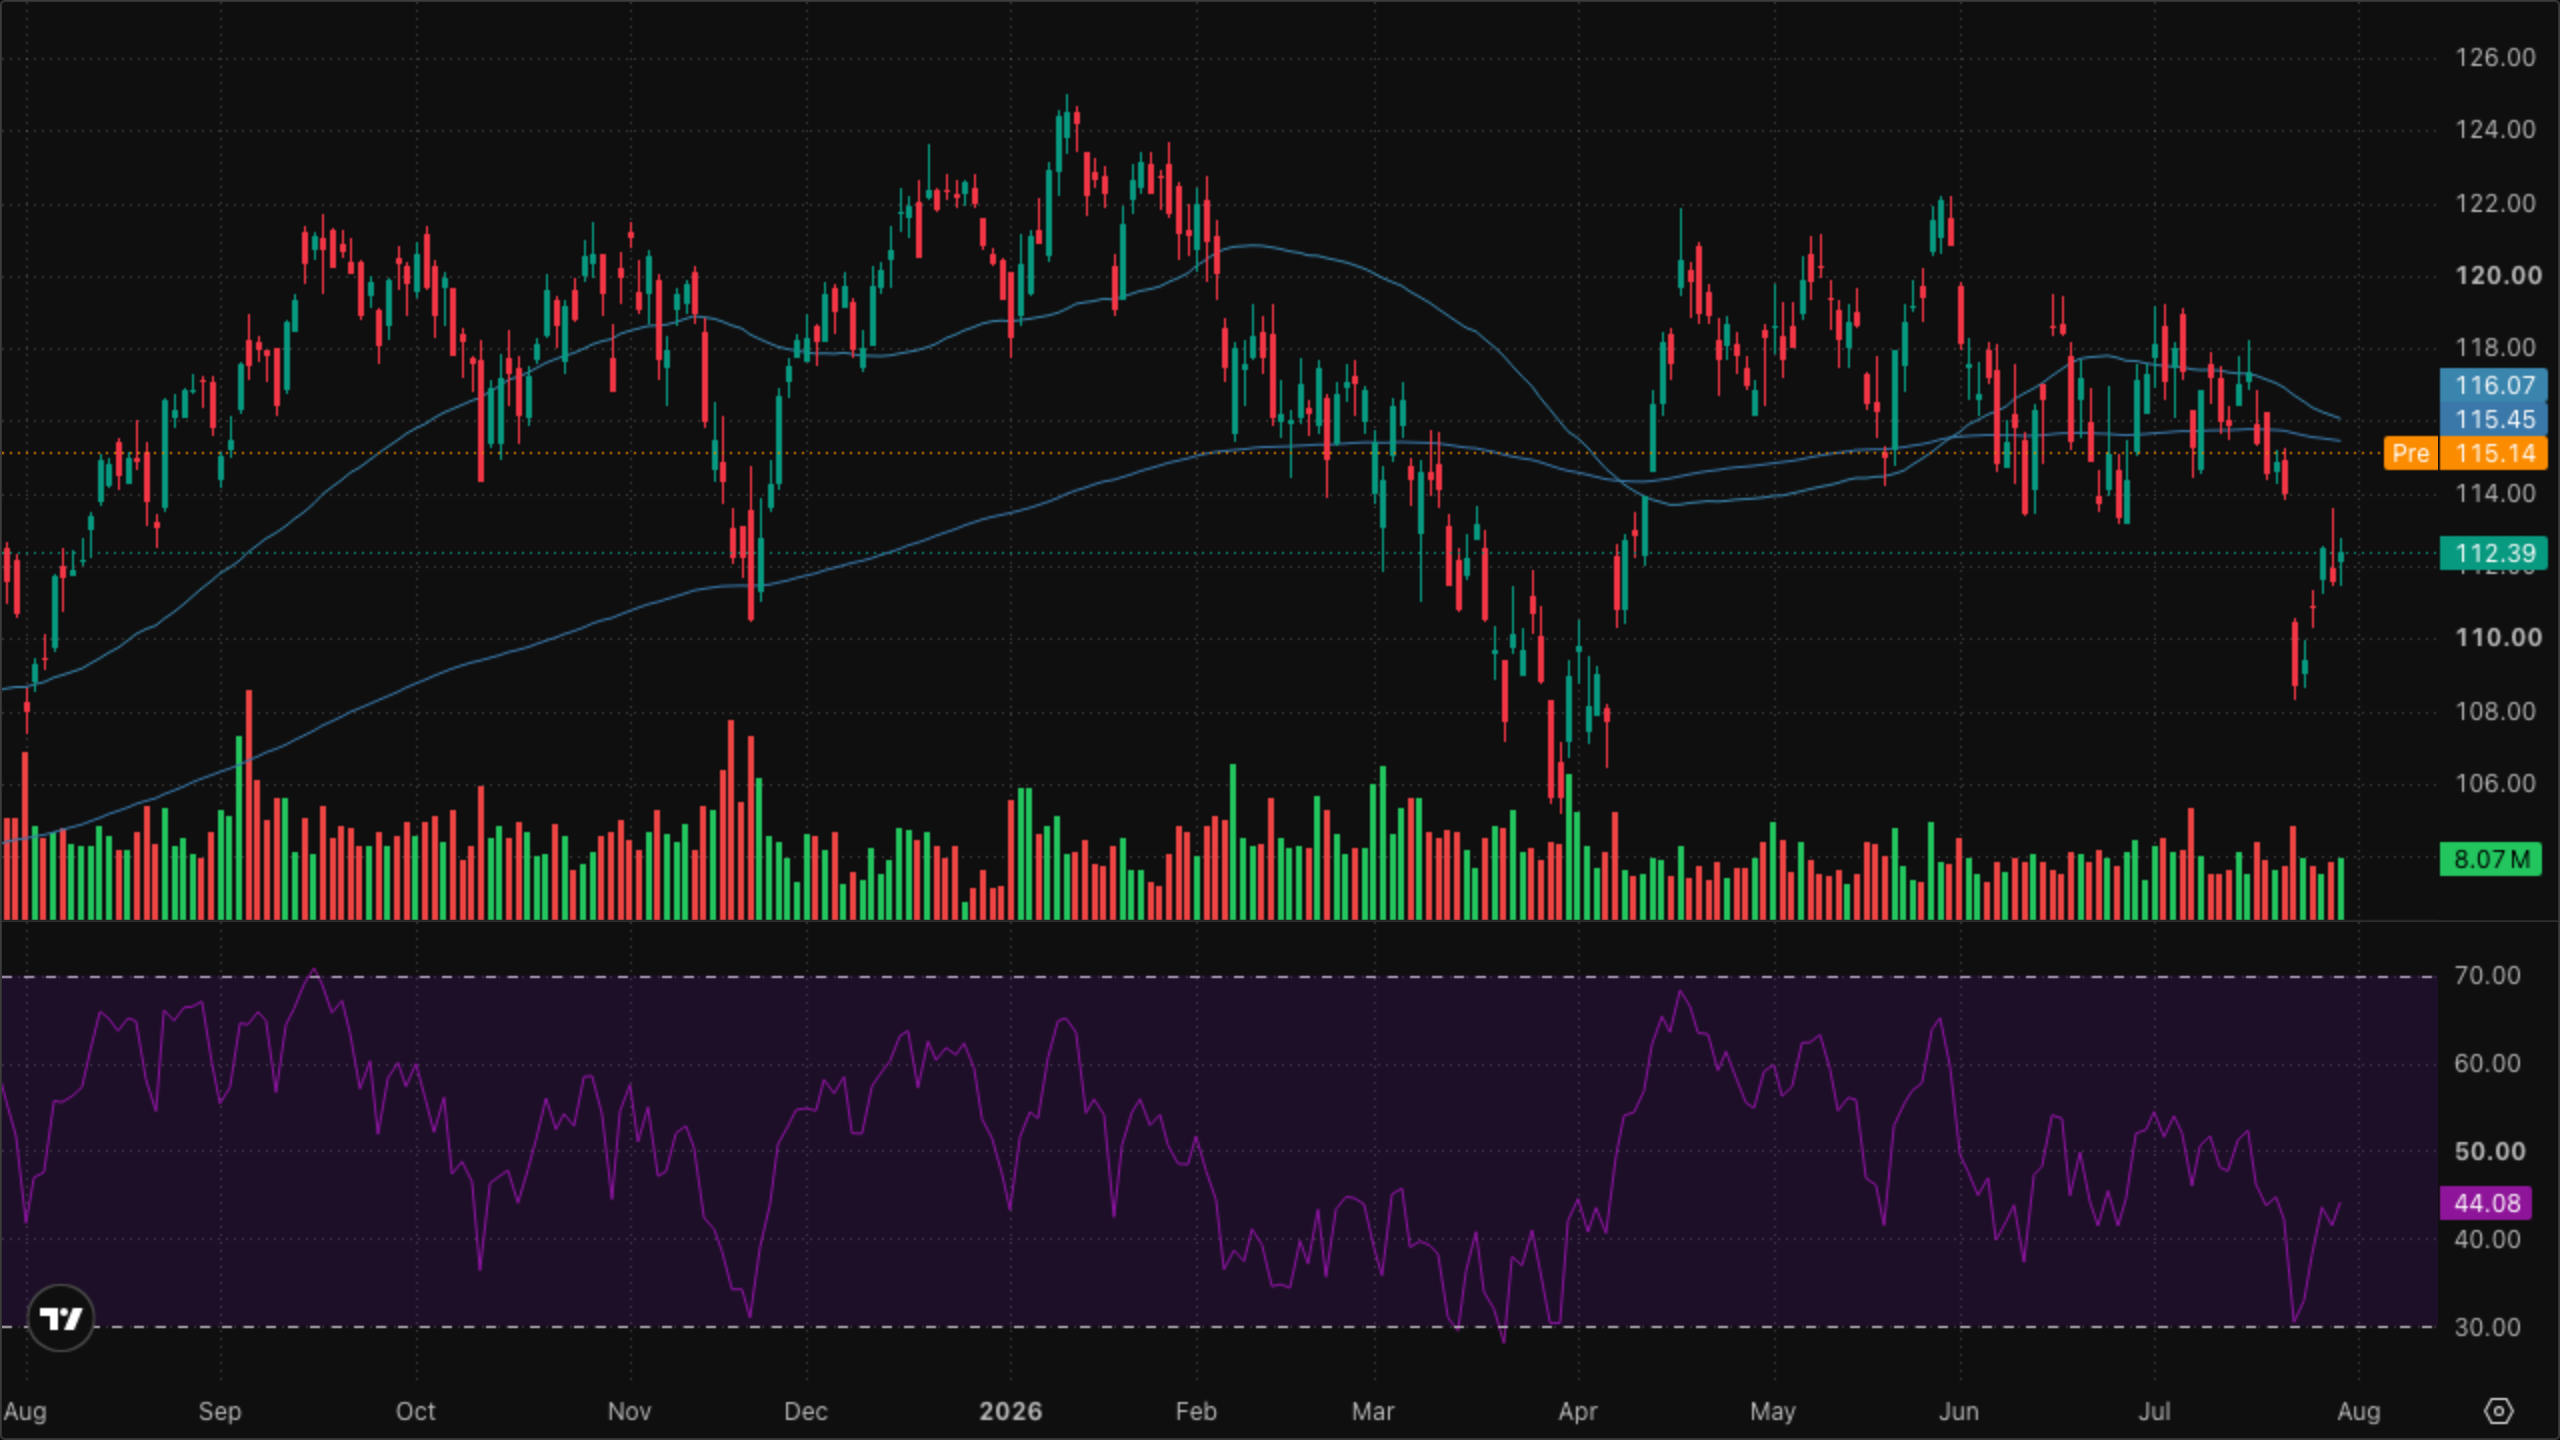Screen dimensions: 2560x1440
Task: Click the Feb month label on time axis
Action: tap(1196, 1411)
